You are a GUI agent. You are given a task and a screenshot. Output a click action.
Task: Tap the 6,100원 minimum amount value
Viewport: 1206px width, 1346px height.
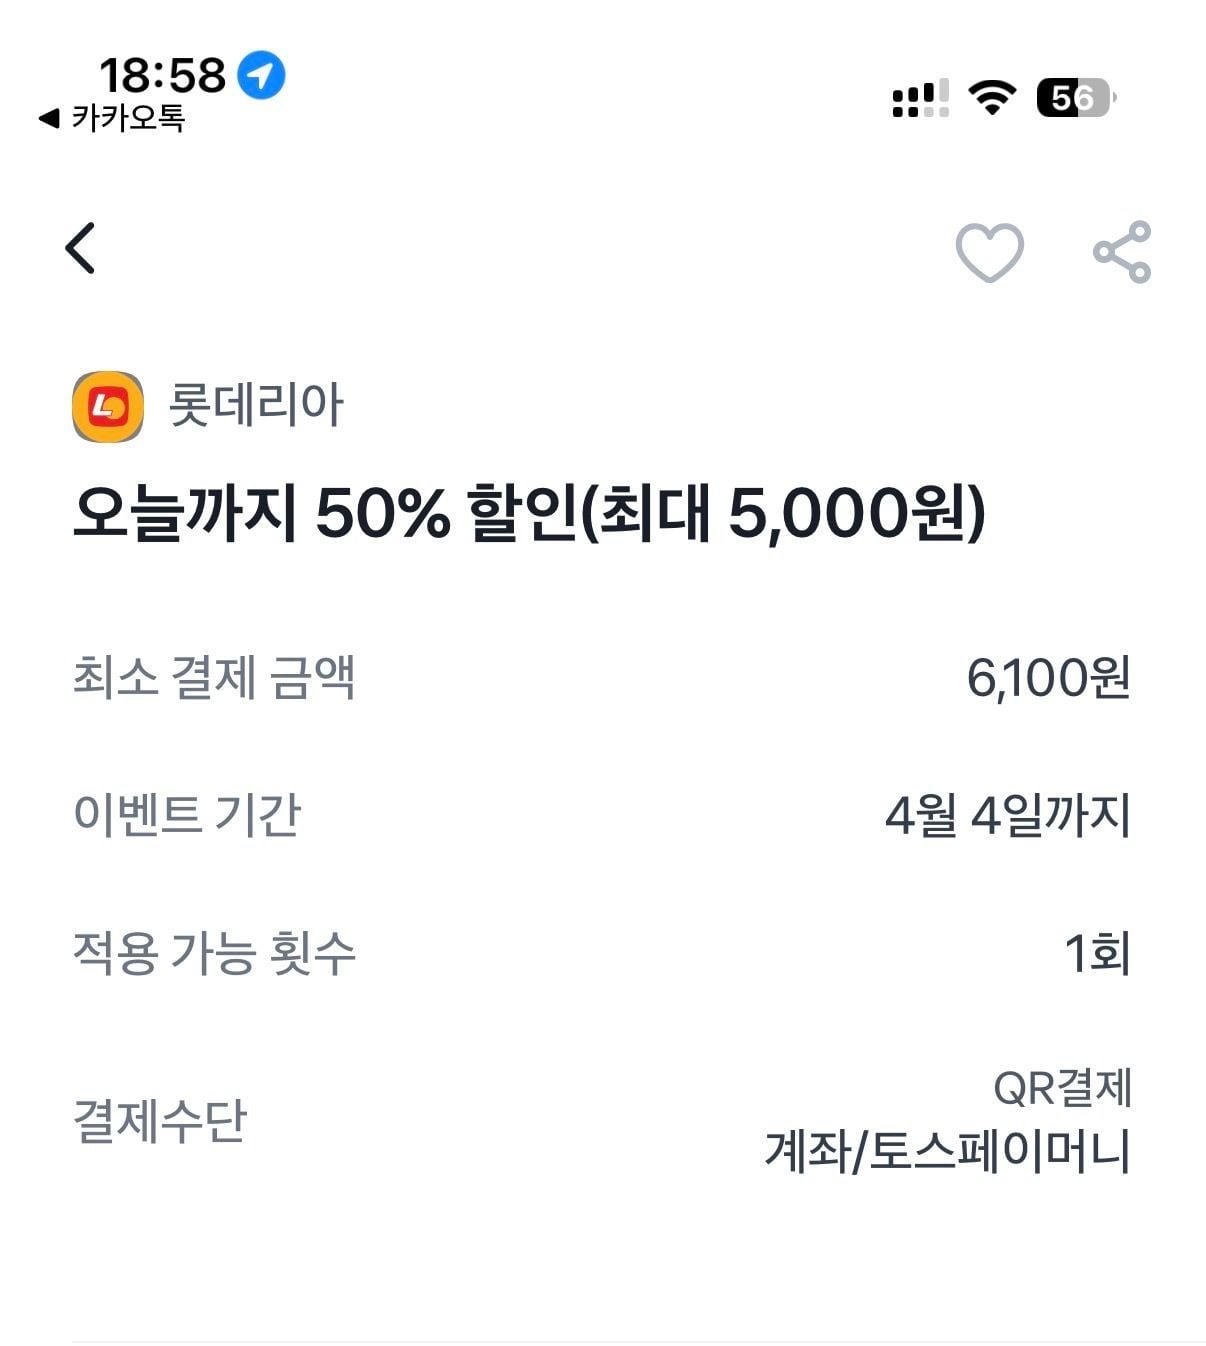click(1048, 678)
